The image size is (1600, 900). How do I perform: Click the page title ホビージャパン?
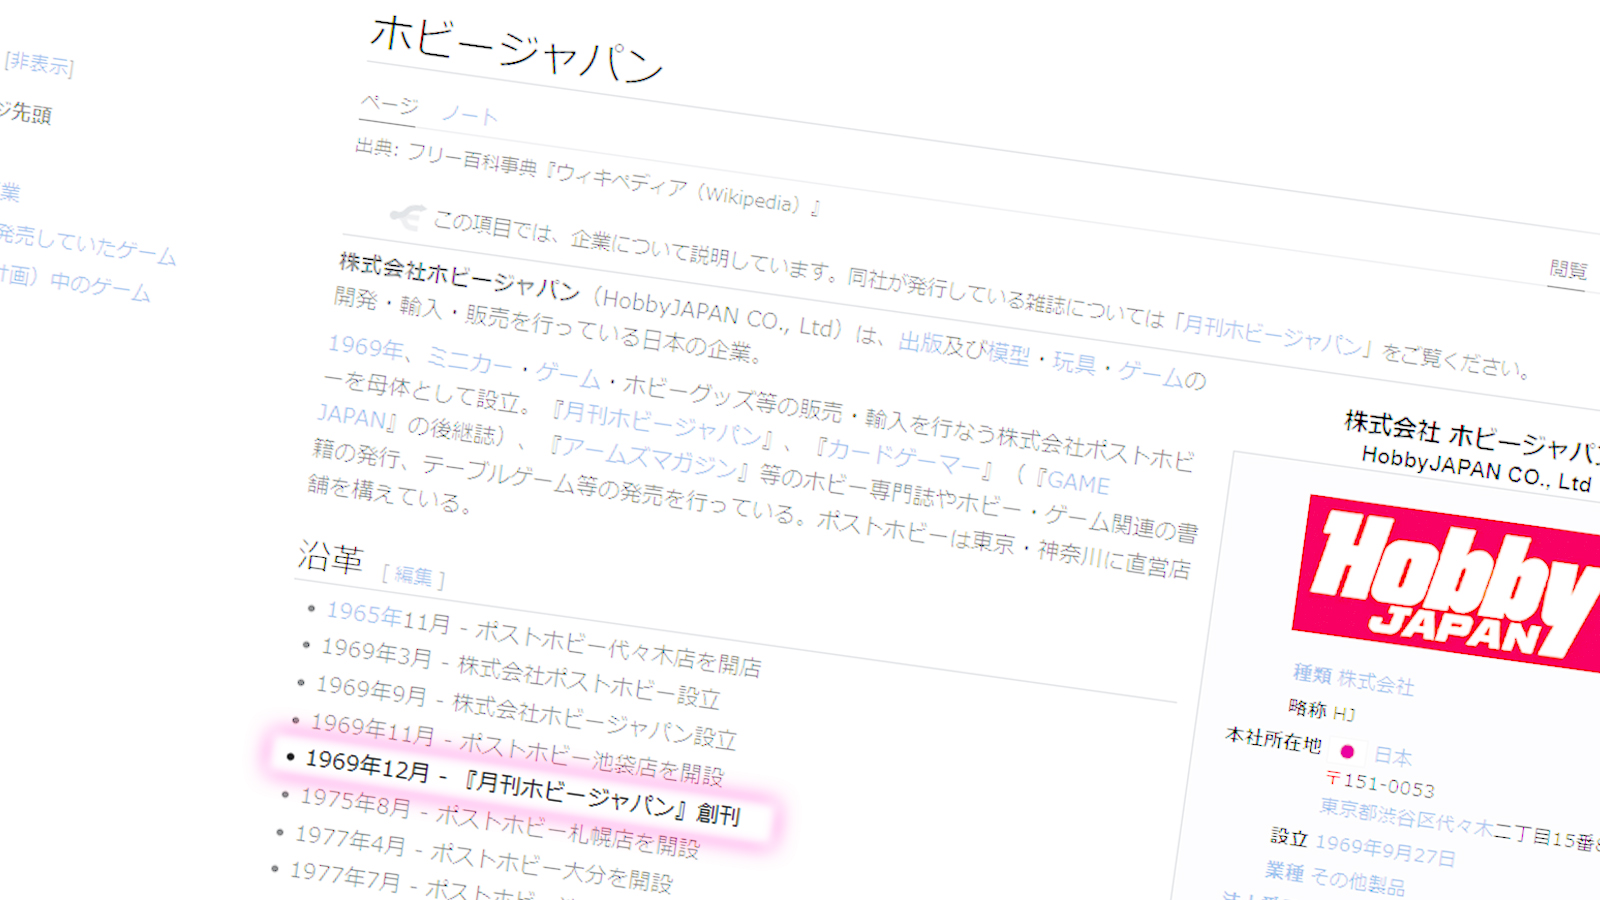click(x=517, y=50)
